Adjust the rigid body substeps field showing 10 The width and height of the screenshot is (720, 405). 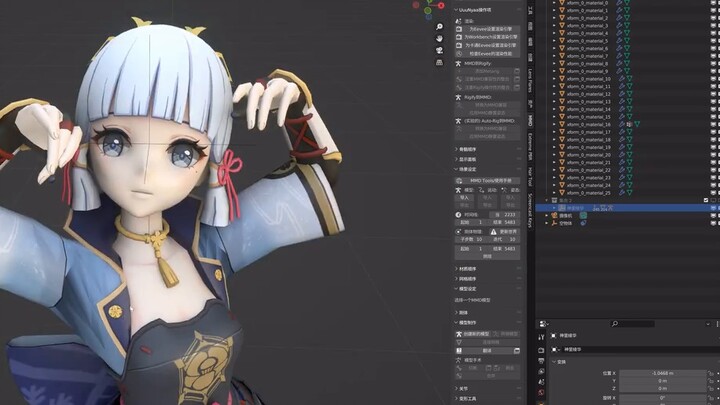(472, 239)
